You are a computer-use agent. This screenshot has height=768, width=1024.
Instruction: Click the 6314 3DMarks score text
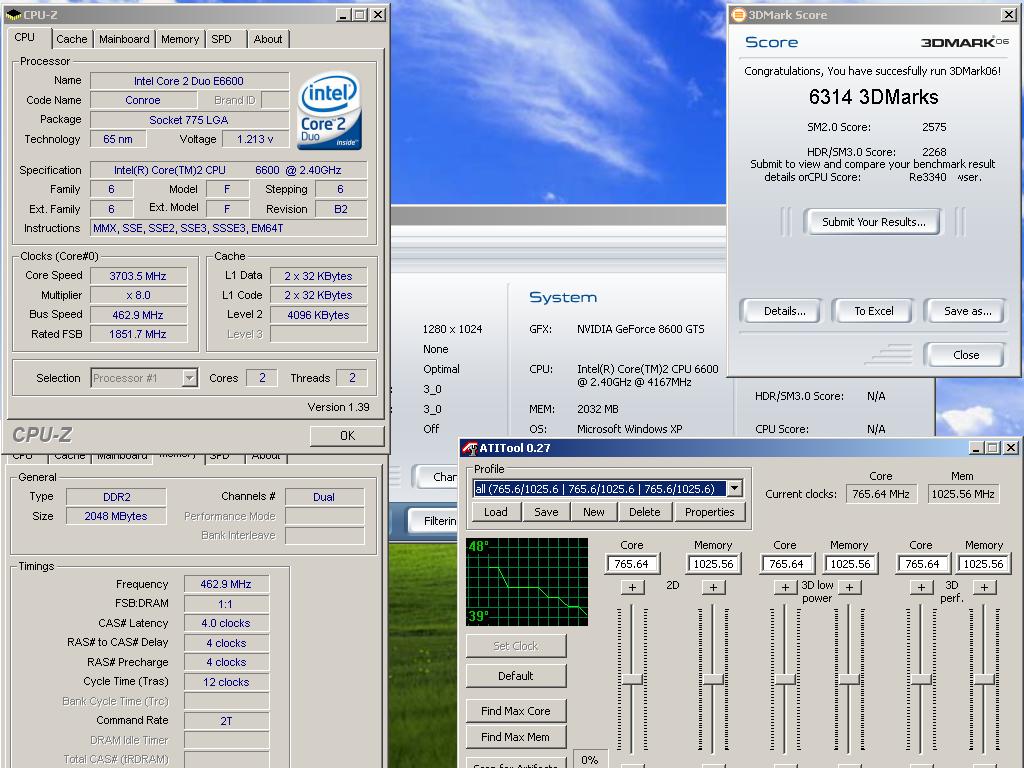[873, 97]
